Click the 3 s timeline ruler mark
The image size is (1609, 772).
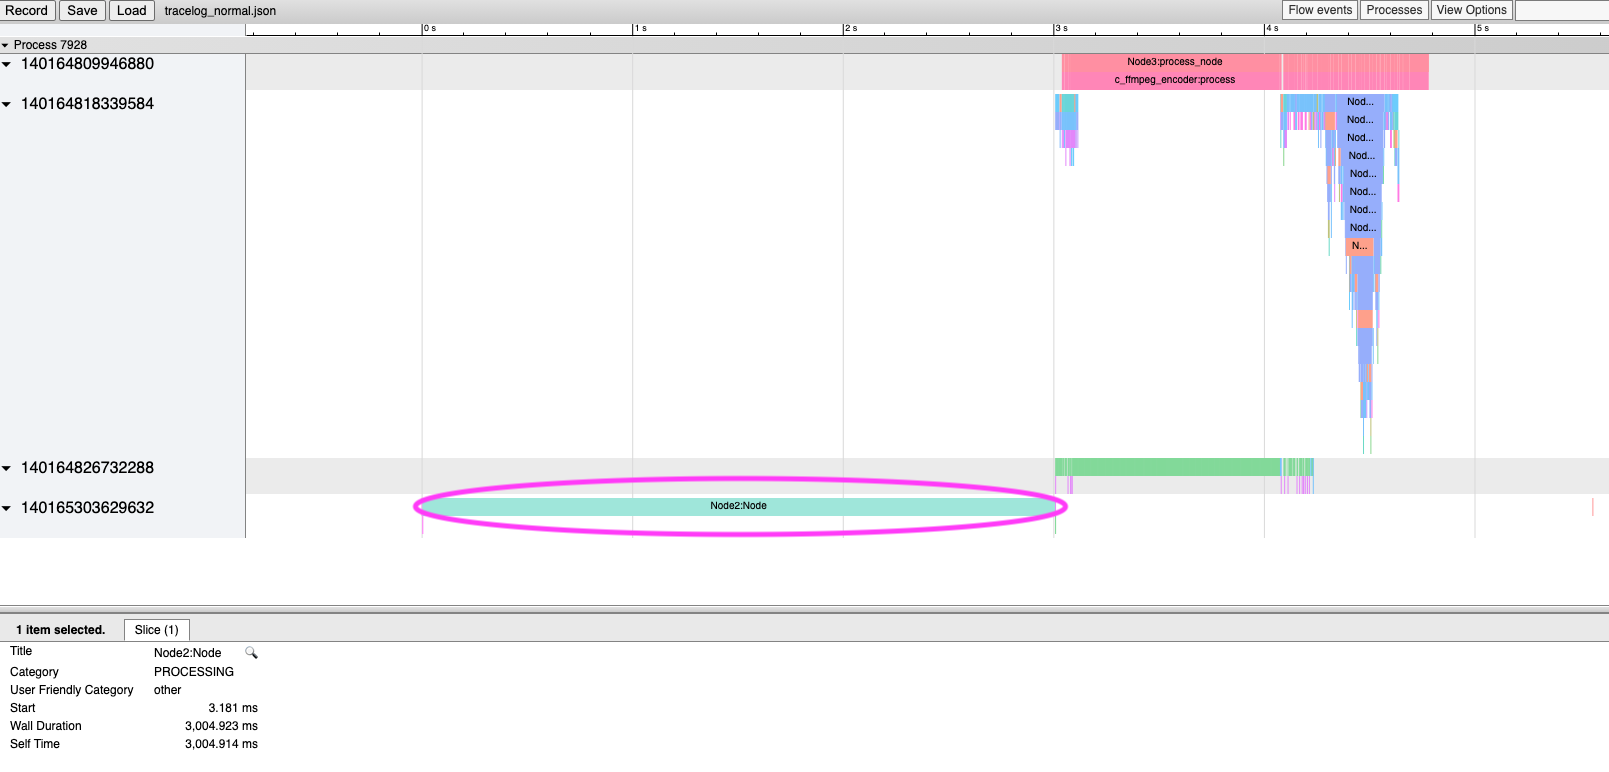pyautogui.click(x=1061, y=29)
